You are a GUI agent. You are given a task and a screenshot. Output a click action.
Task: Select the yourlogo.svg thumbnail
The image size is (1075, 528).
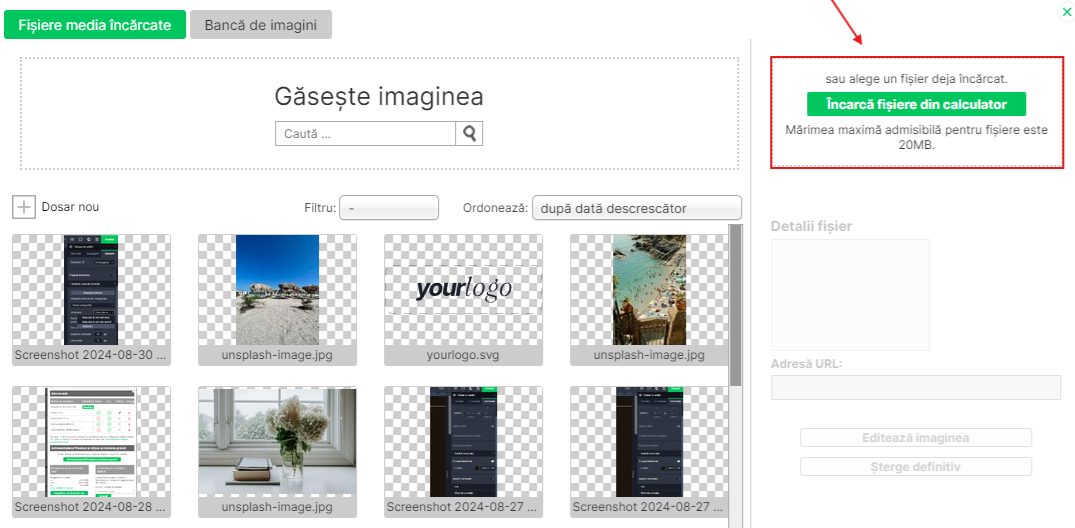[463, 291]
